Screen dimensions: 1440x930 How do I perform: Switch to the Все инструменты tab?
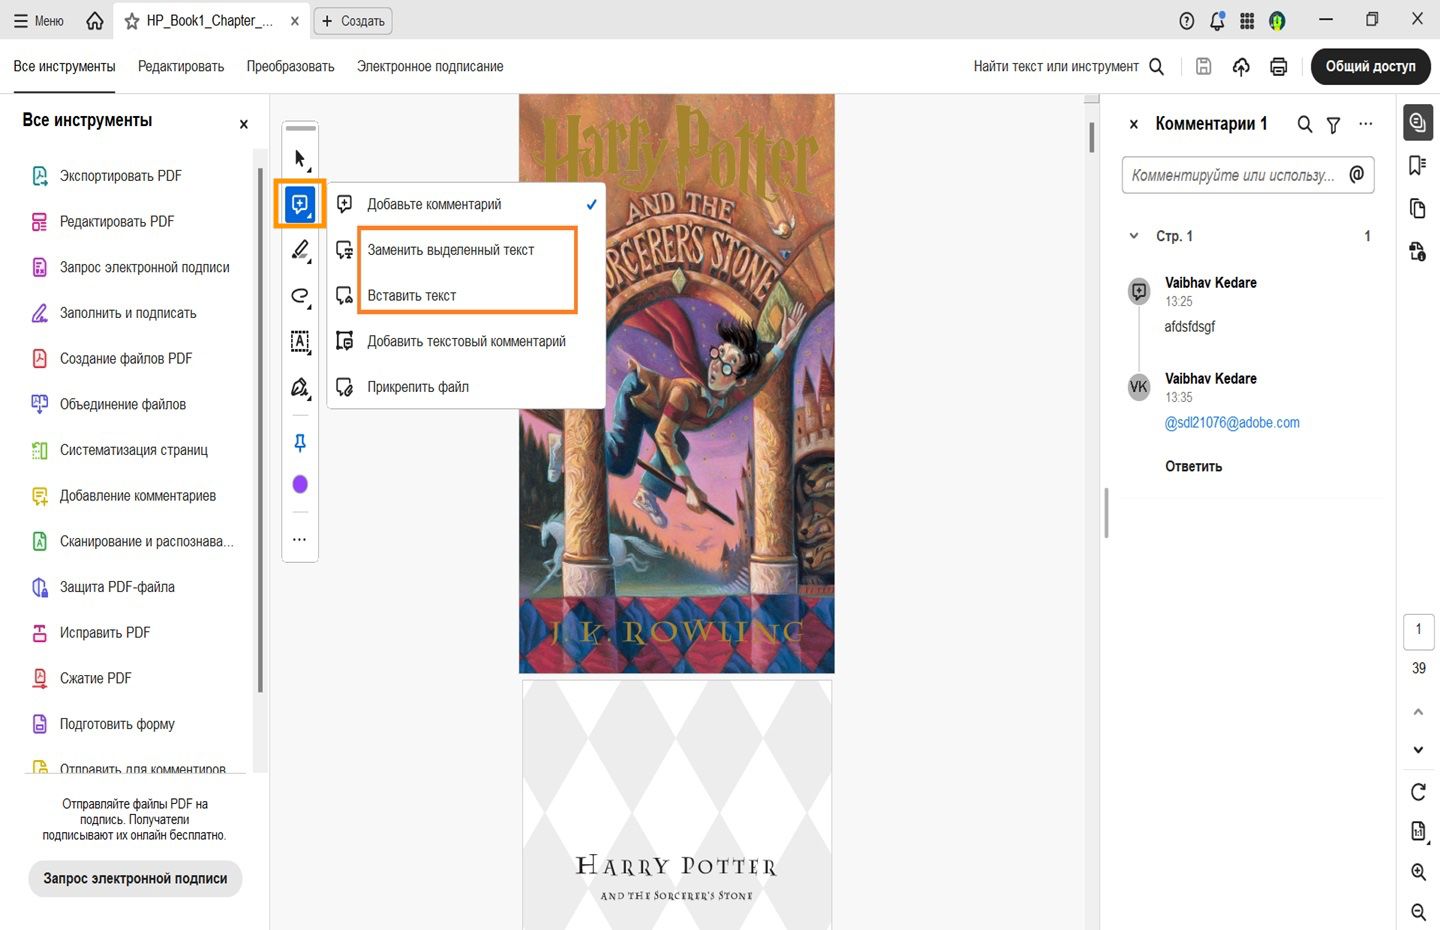64,66
